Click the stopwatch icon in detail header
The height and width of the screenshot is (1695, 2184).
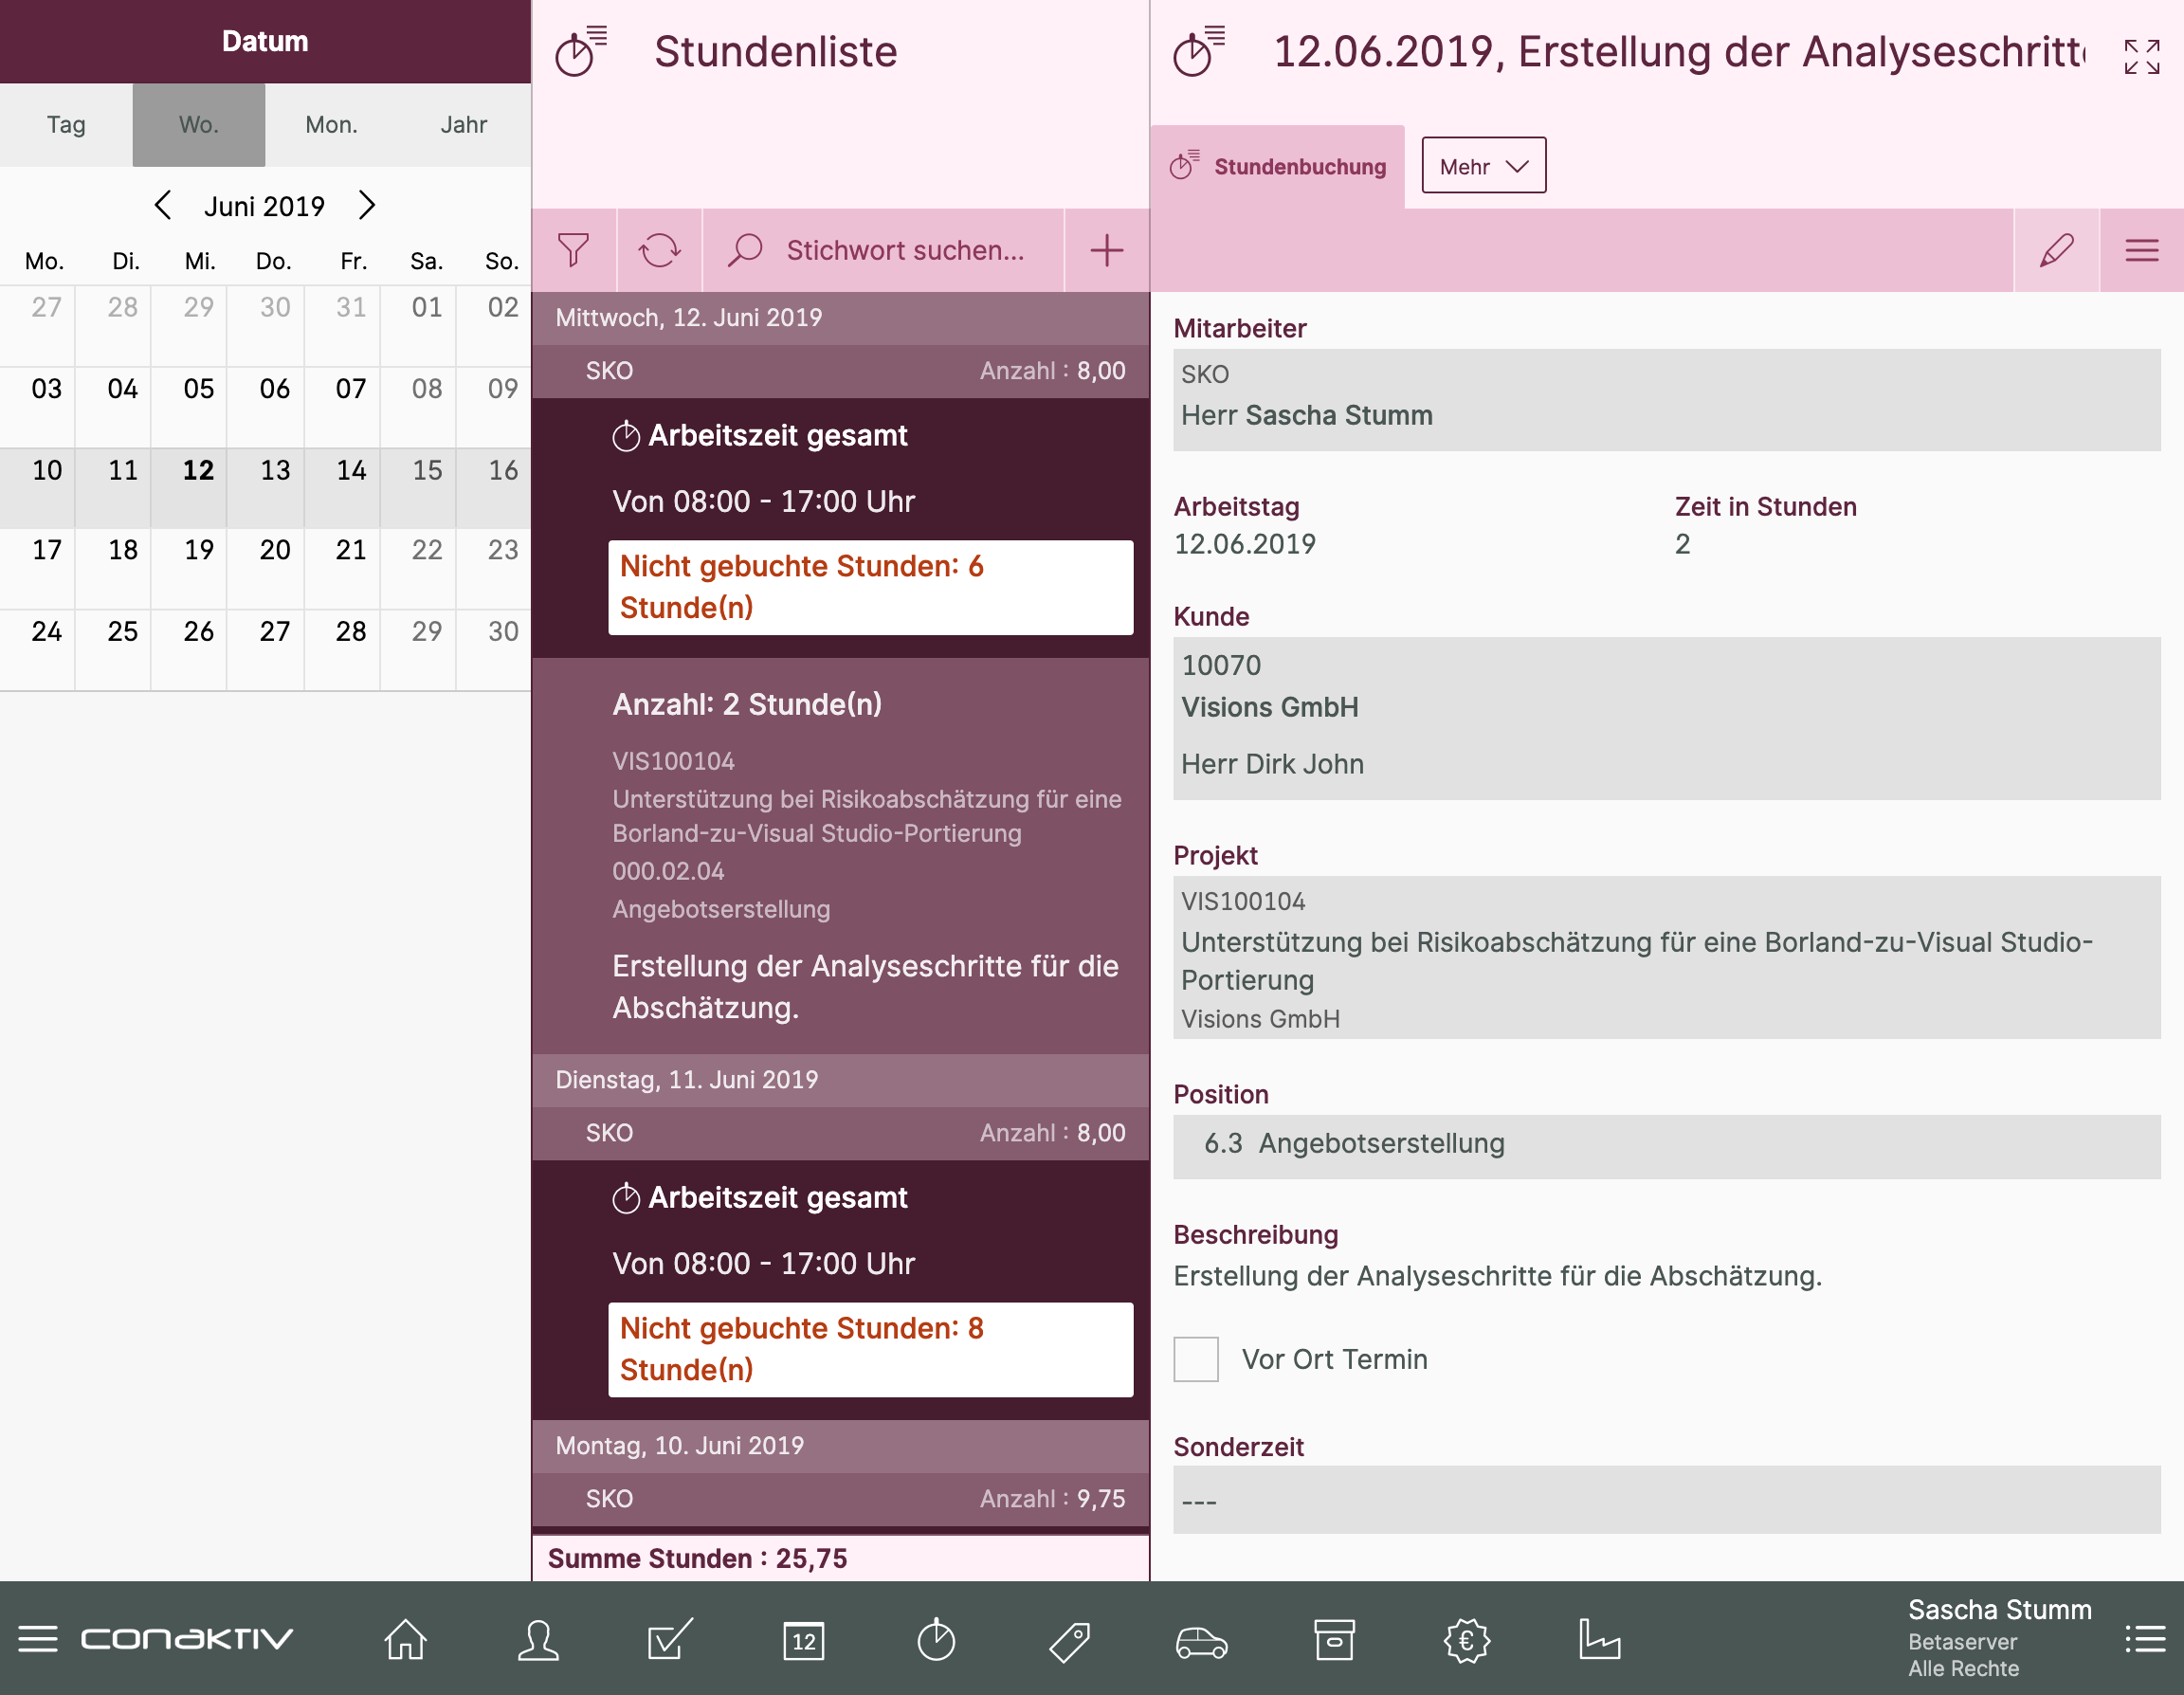pos(1199,51)
